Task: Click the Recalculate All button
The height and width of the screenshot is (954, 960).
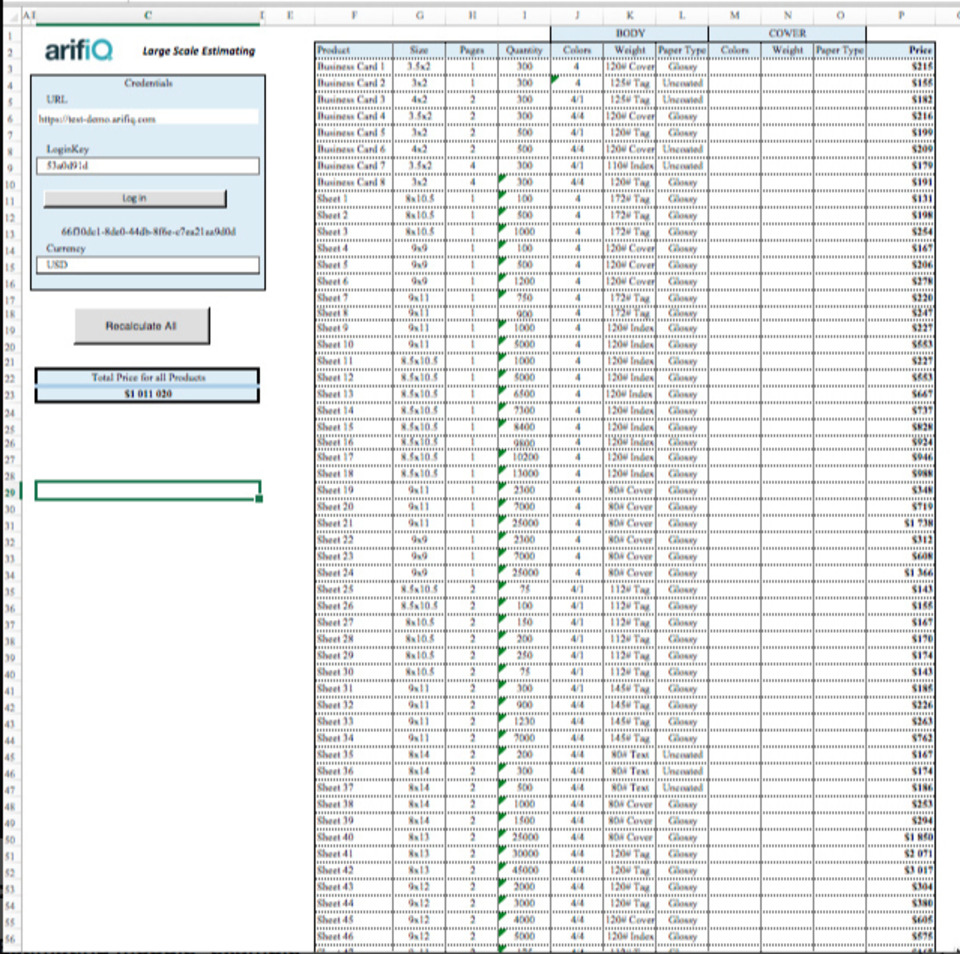Action: 141,326
